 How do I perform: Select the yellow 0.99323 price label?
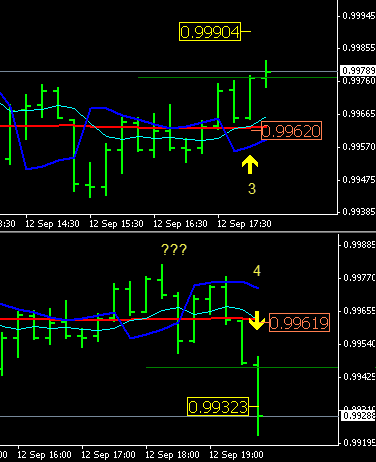point(218,407)
